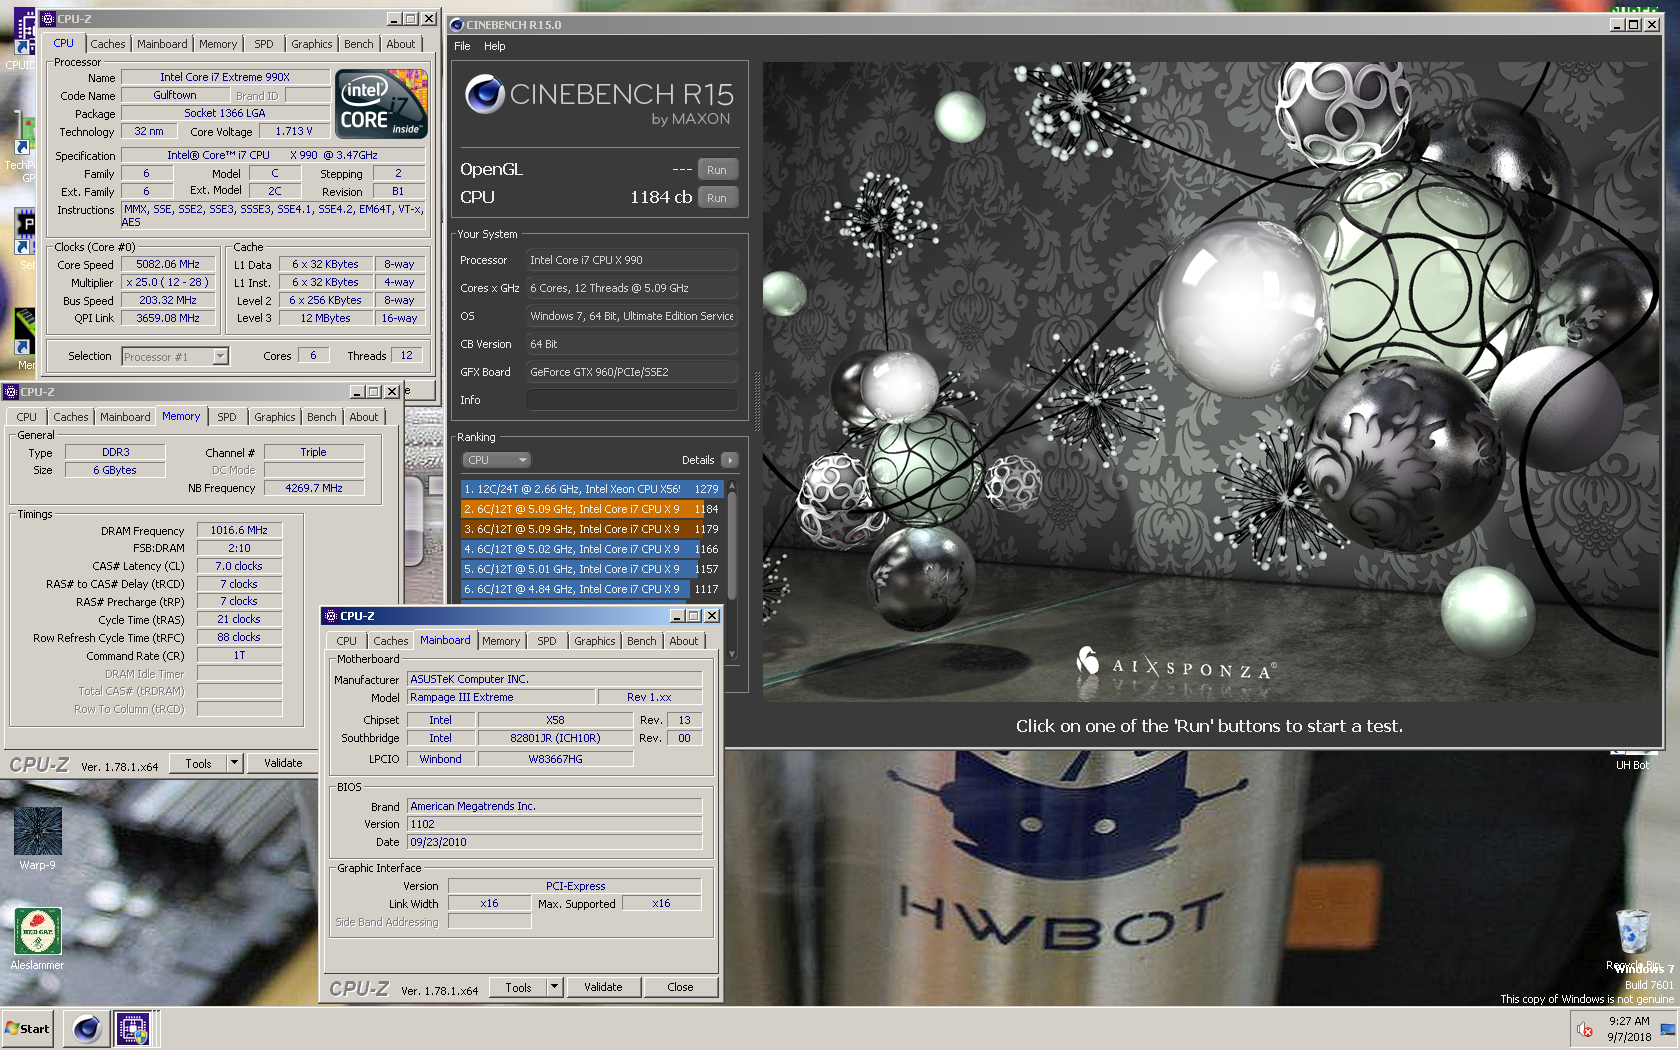1680x1050 pixels.
Task: Click the CPU-Z icon in the taskbar
Action: (133, 1028)
